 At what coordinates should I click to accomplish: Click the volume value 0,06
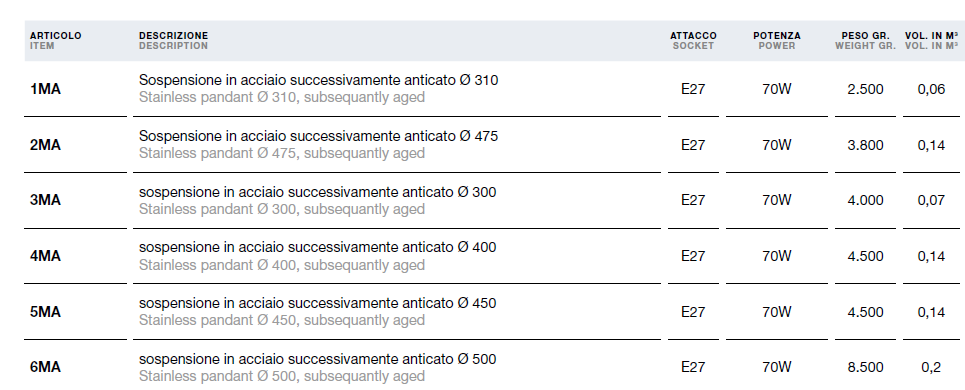click(931, 89)
